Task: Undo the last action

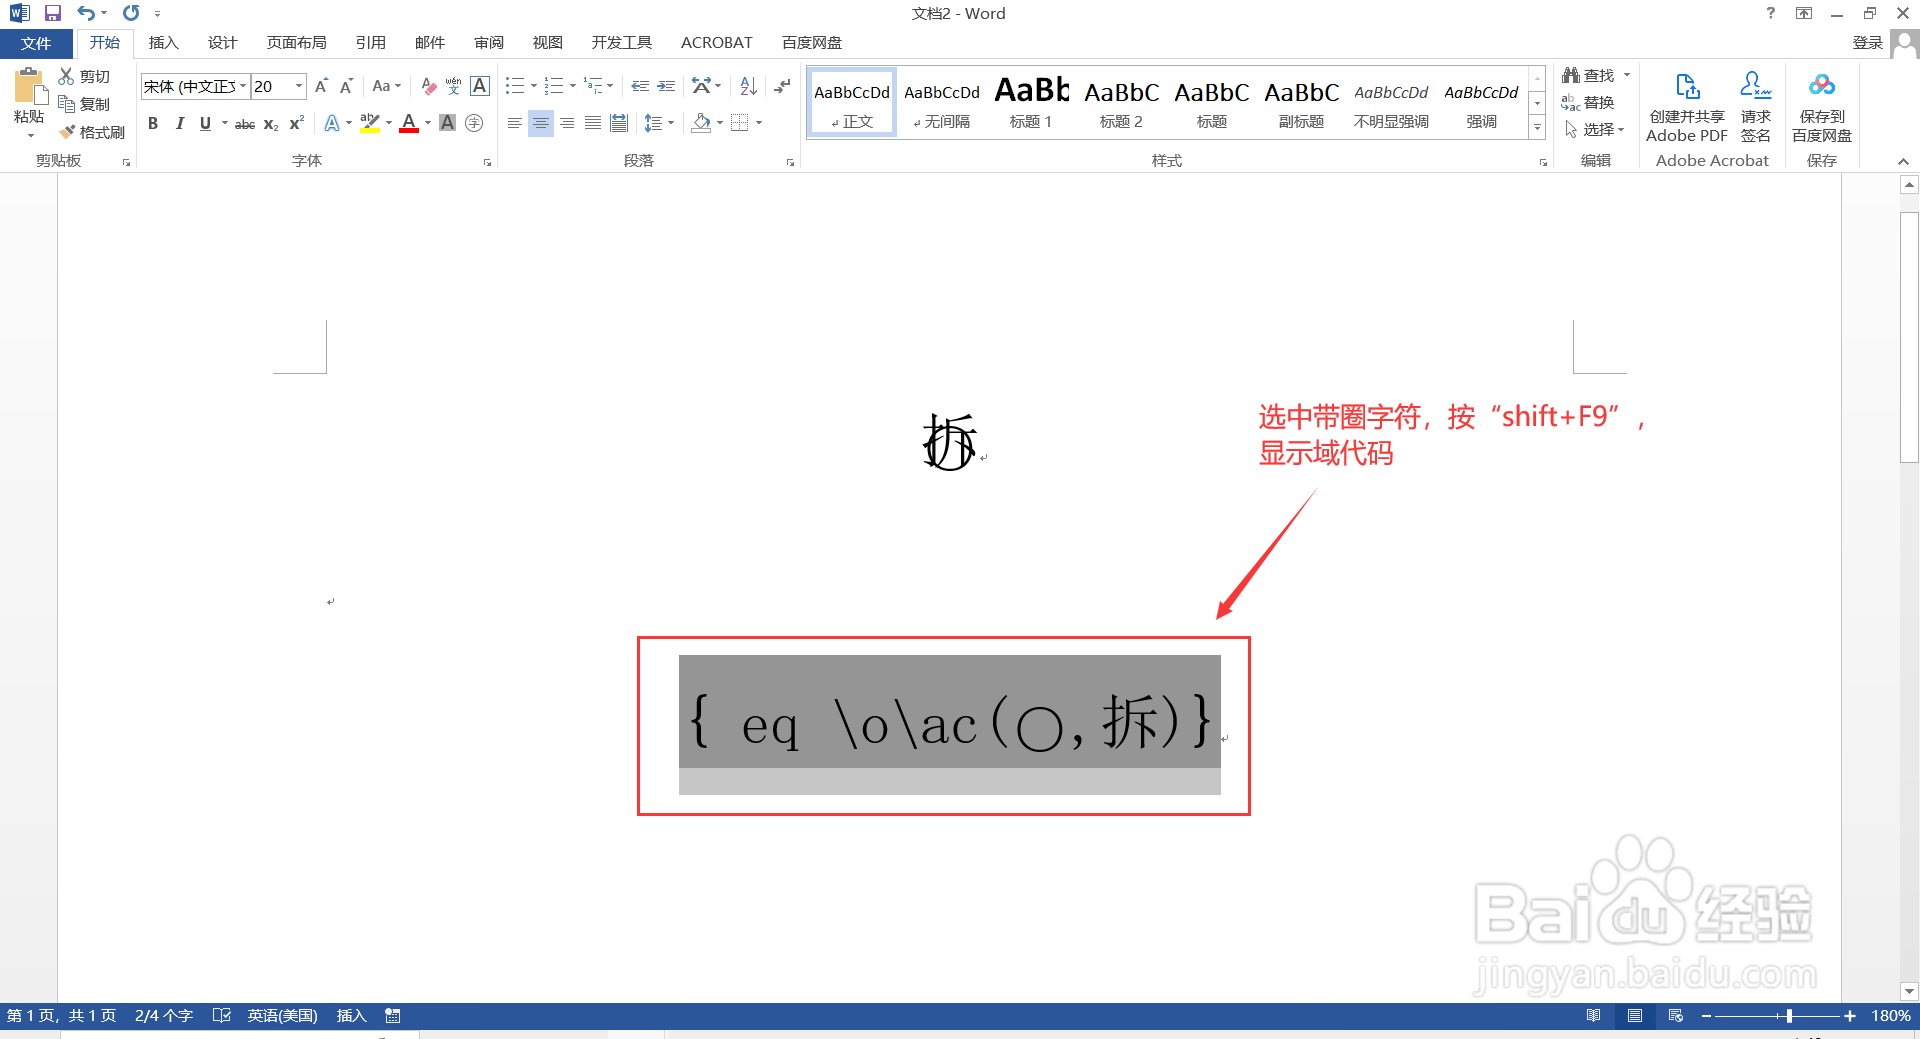Action: pos(86,13)
